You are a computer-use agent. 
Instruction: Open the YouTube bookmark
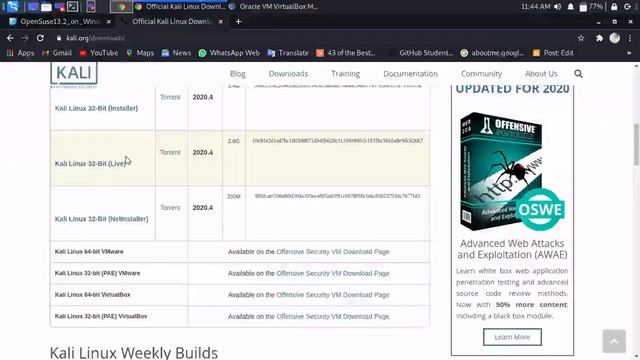[99, 53]
